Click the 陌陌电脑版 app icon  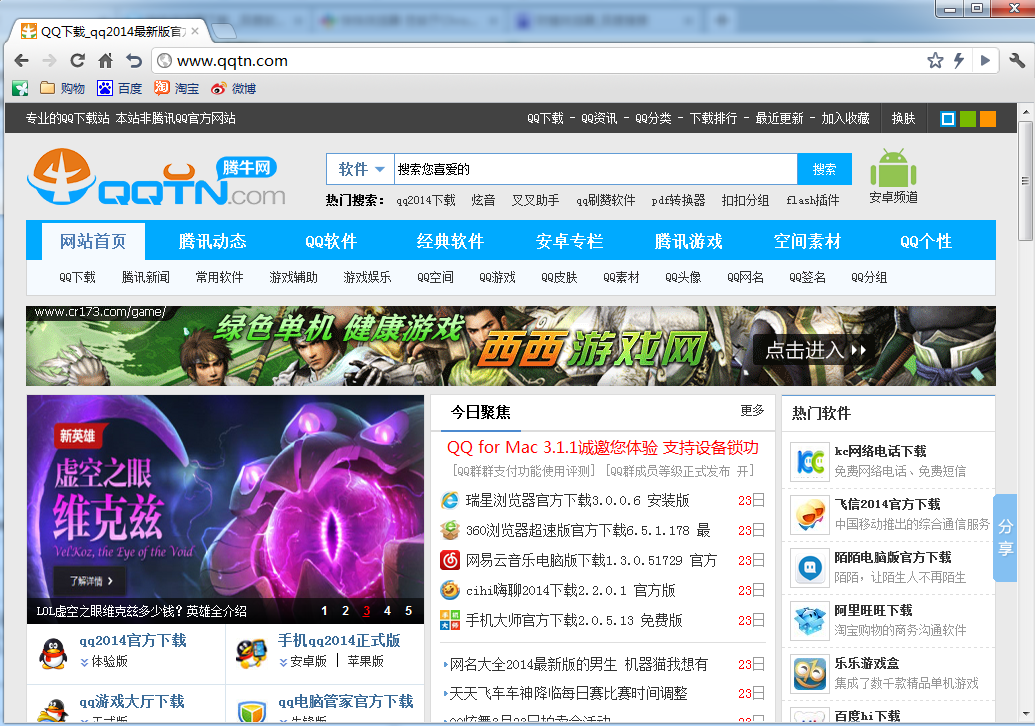point(810,568)
